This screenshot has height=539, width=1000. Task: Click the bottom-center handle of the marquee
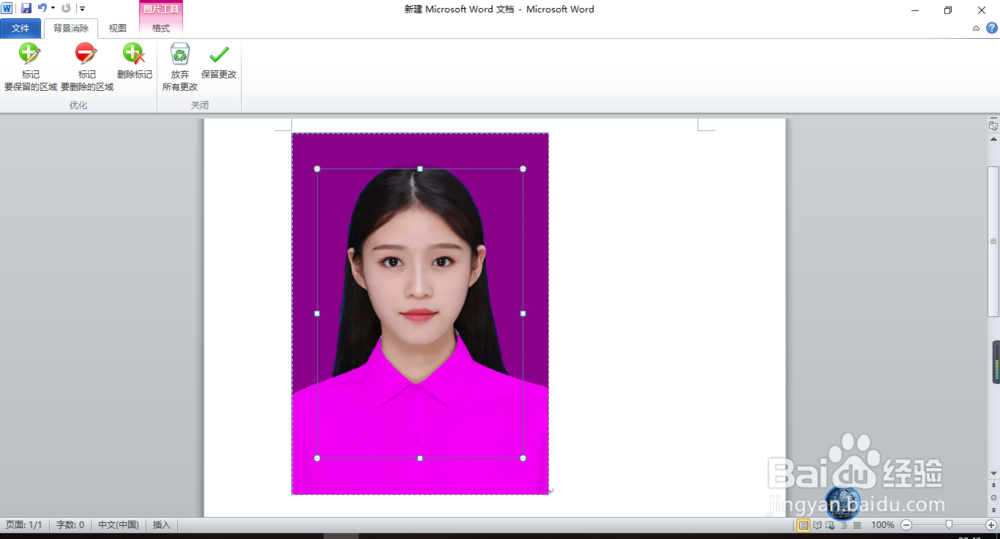click(420, 458)
